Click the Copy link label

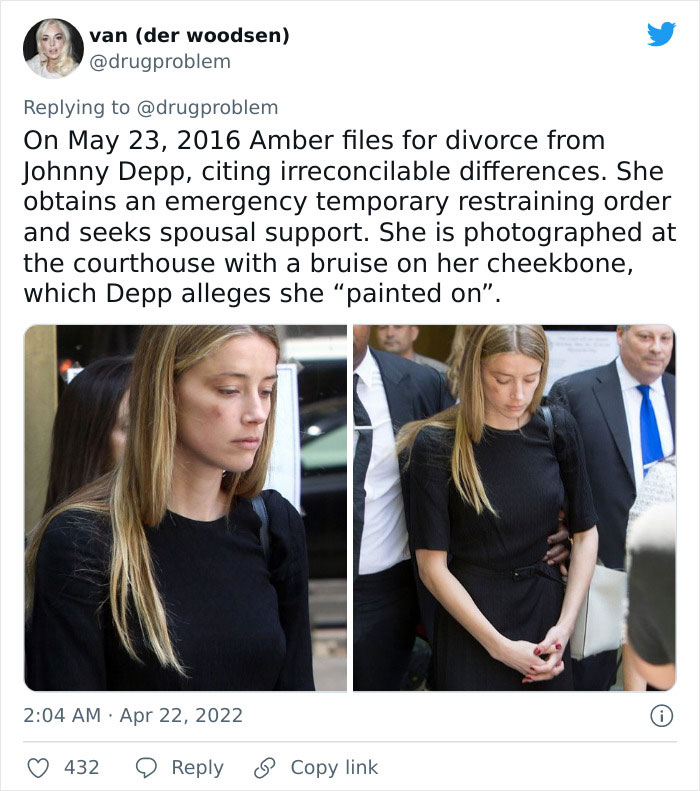coord(334,767)
